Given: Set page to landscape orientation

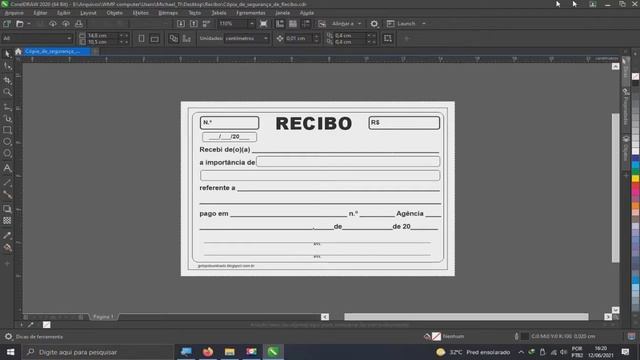Looking at the screenshot, I should (155, 38).
